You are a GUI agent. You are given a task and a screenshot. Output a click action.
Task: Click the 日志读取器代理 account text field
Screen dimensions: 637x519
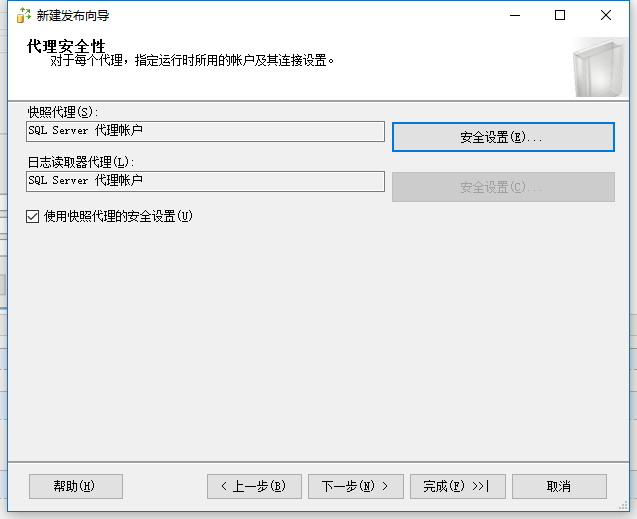click(205, 181)
